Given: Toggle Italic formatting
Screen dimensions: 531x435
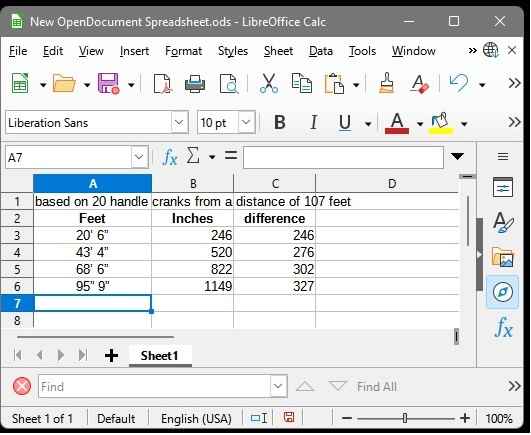Looking at the screenshot, I should click(314, 122).
